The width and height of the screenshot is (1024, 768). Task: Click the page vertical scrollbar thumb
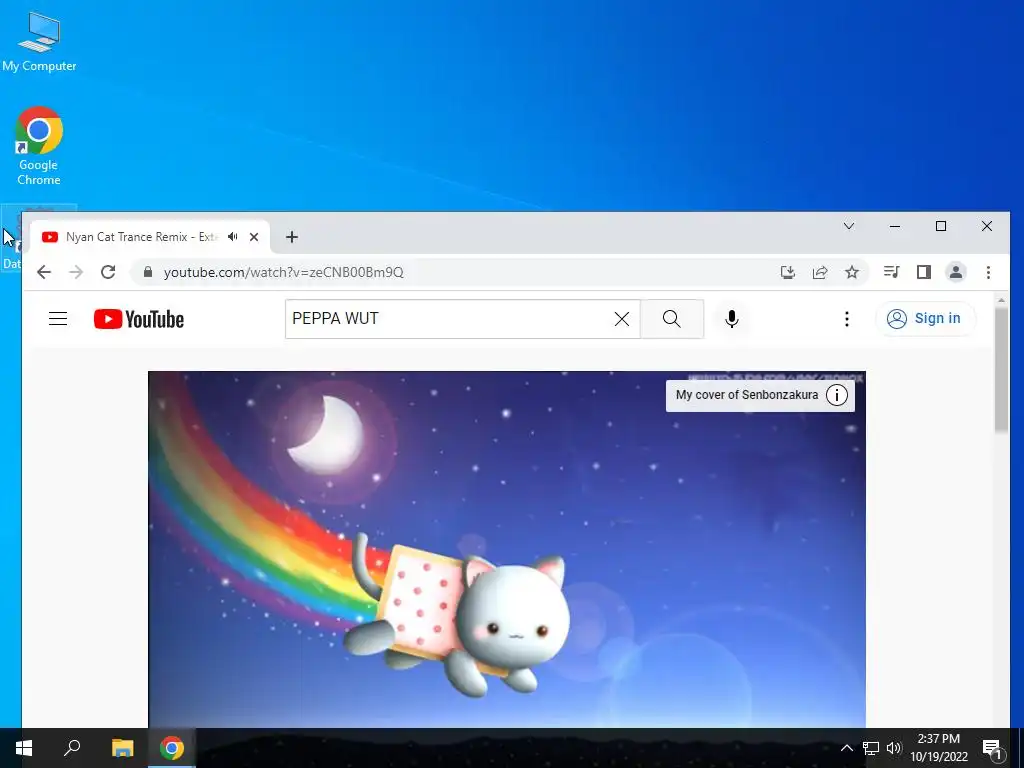(x=1001, y=369)
